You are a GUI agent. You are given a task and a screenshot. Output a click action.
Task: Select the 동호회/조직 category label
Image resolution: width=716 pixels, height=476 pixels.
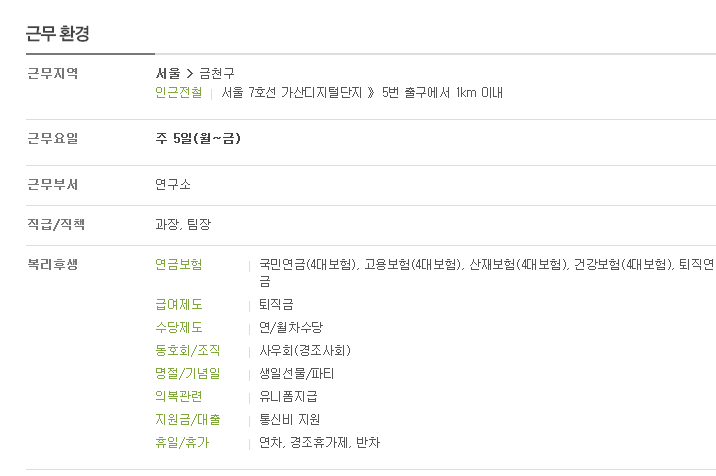point(188,350)
